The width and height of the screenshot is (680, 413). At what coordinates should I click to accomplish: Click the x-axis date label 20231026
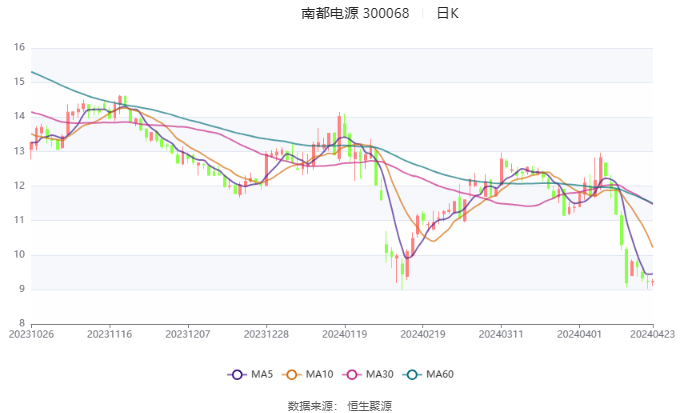(x=31, y=334)
